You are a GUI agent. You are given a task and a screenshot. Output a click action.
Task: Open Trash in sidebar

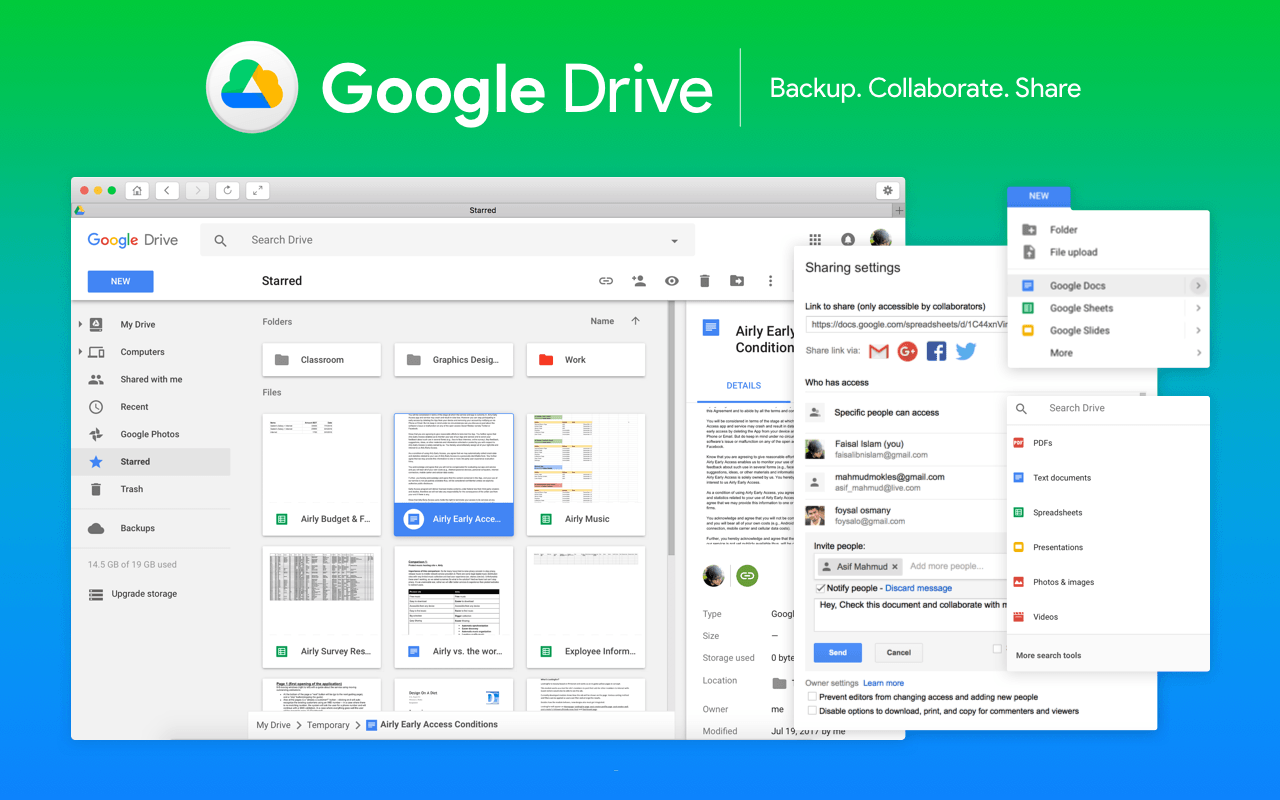coord(132,489)
